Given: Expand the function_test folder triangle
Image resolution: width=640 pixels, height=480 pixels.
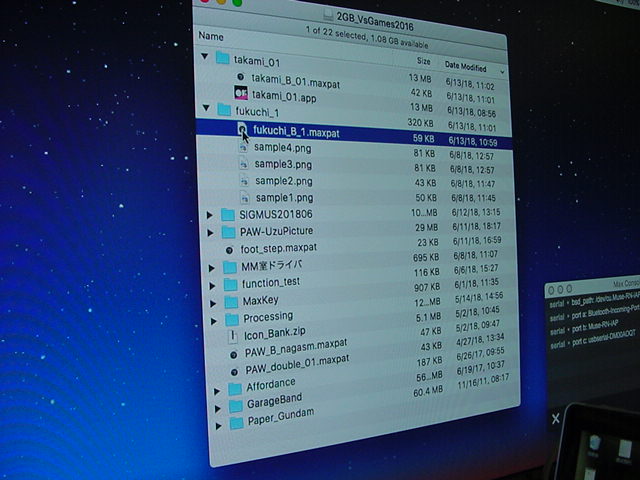Looking at the screenshot, I should 212,286.
